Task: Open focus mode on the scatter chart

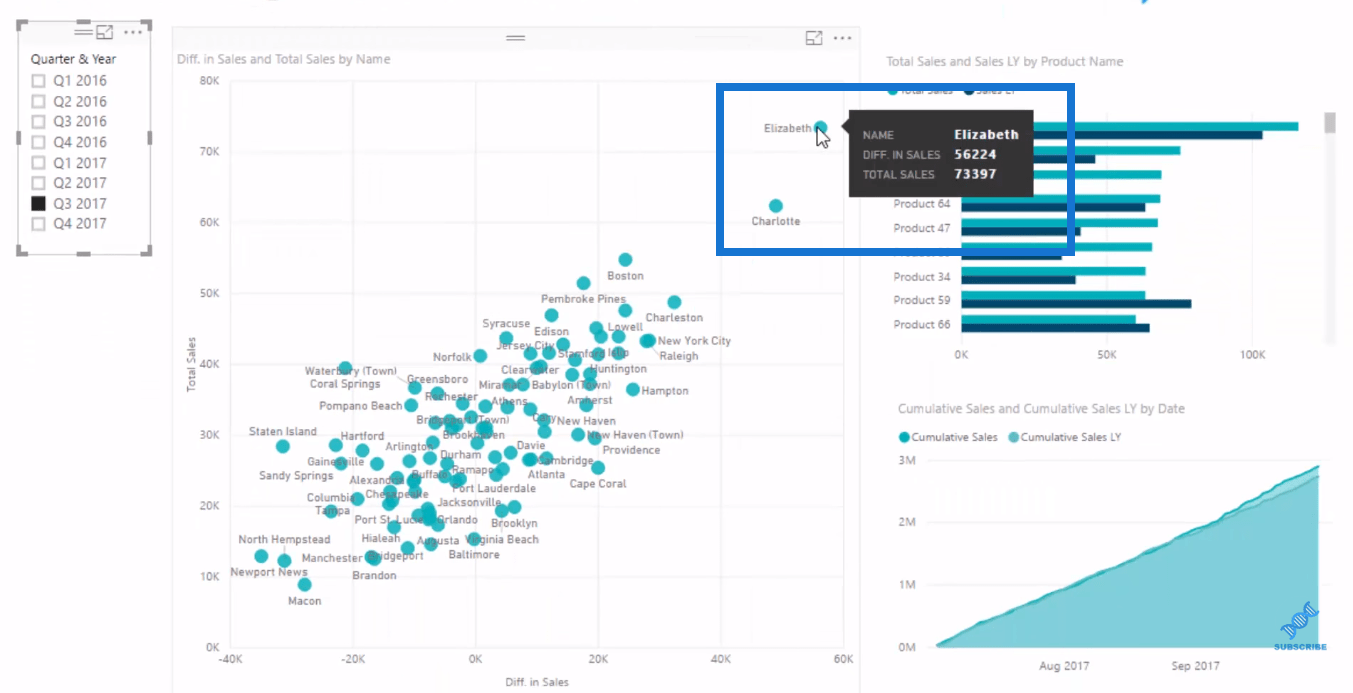Action: [814, 38]
